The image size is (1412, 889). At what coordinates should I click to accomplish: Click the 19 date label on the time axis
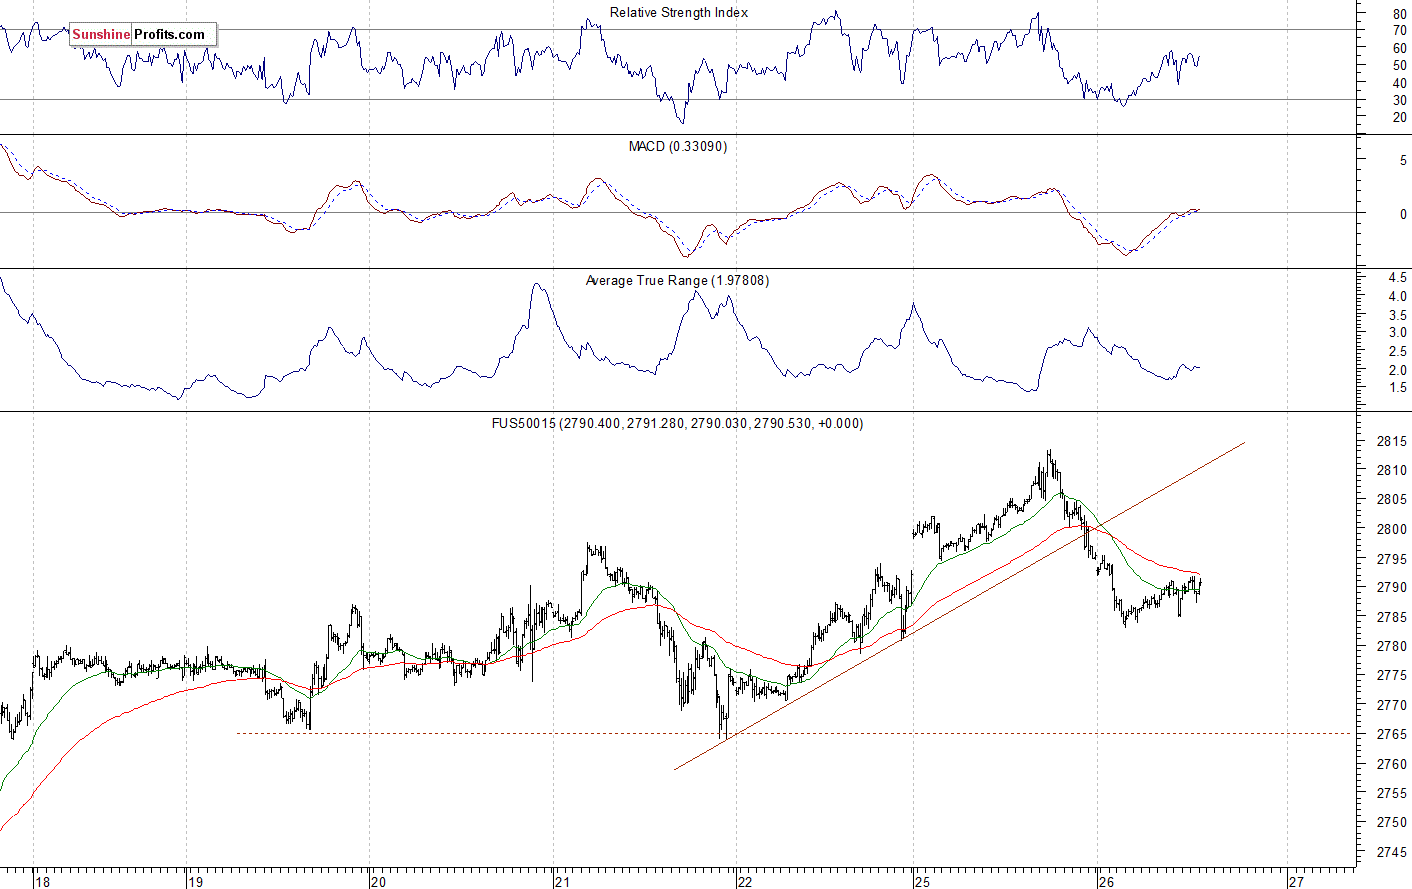coord(195,881)
